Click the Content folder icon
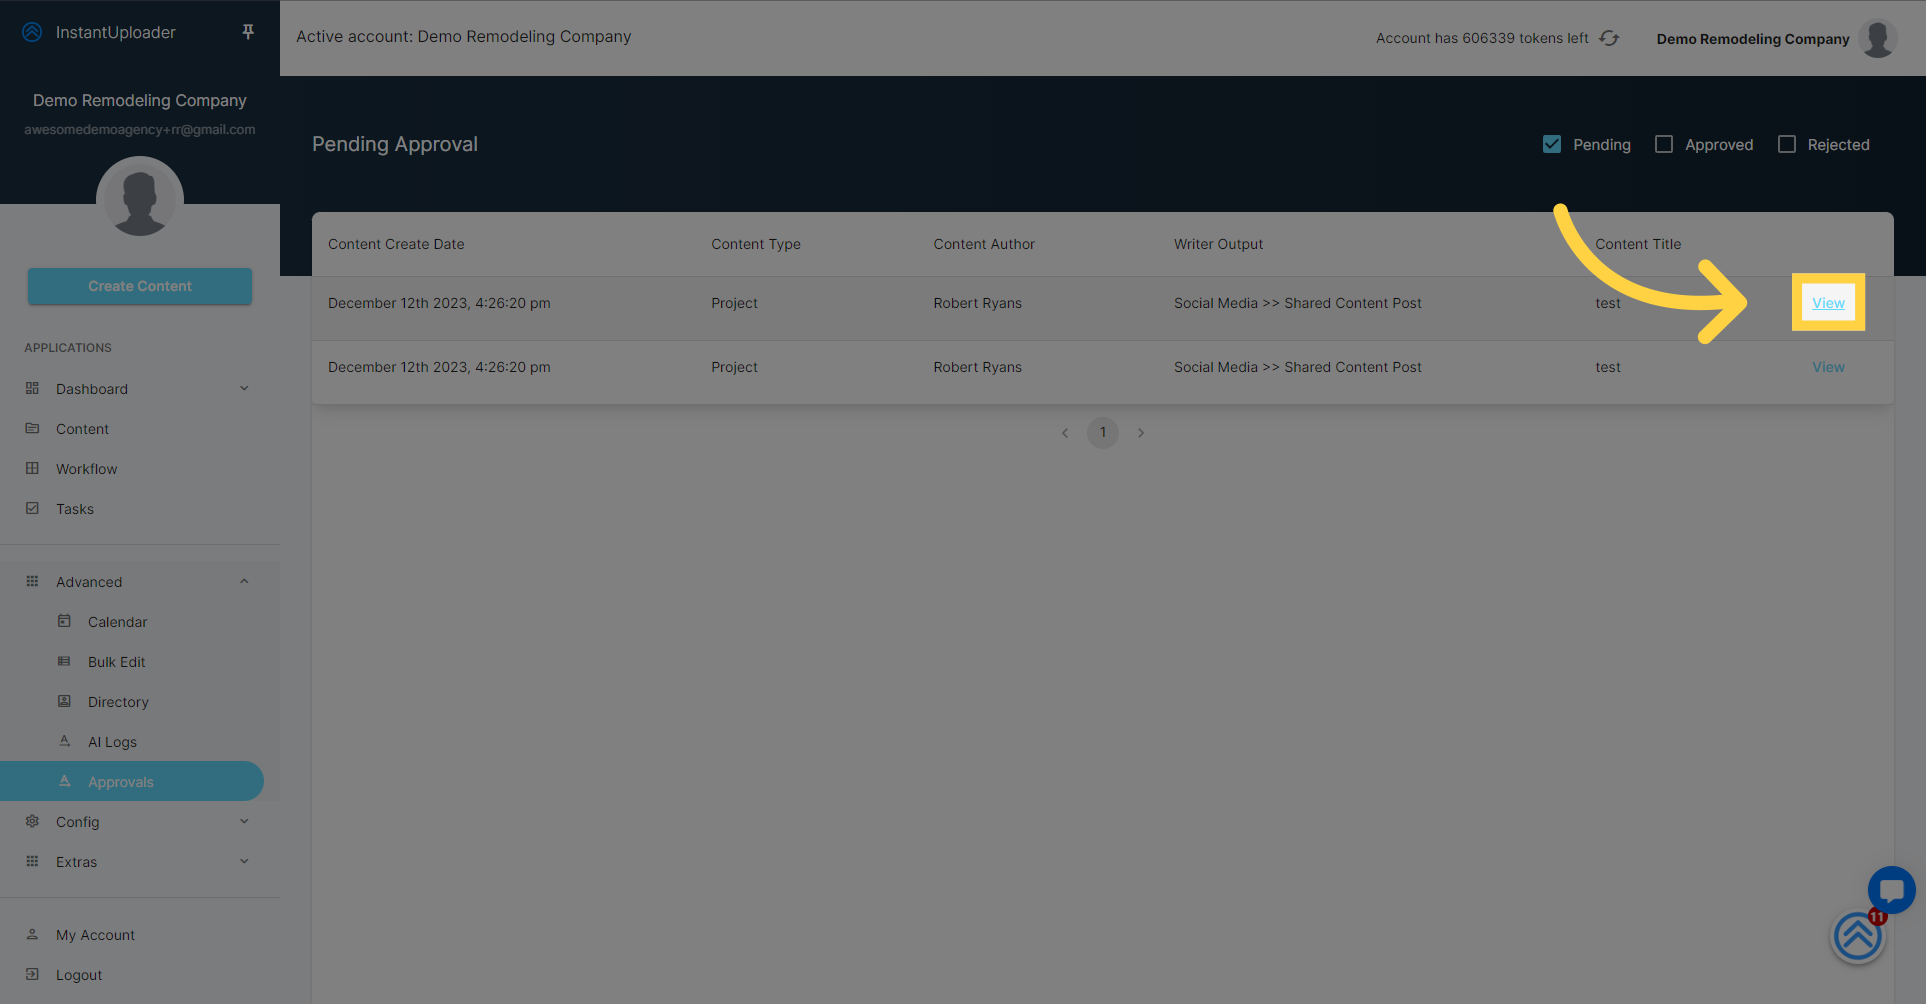This screenshot has width=1926, height=1004. (32, 428)
